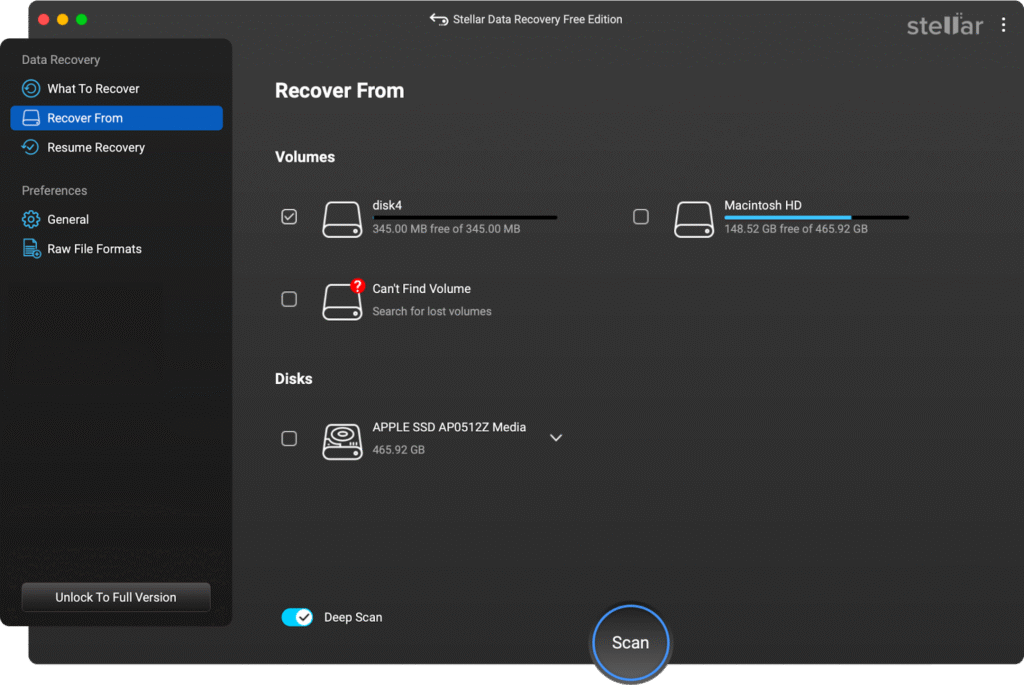Expand the APPLE SSD disk chevron

(x=556, y=438)
